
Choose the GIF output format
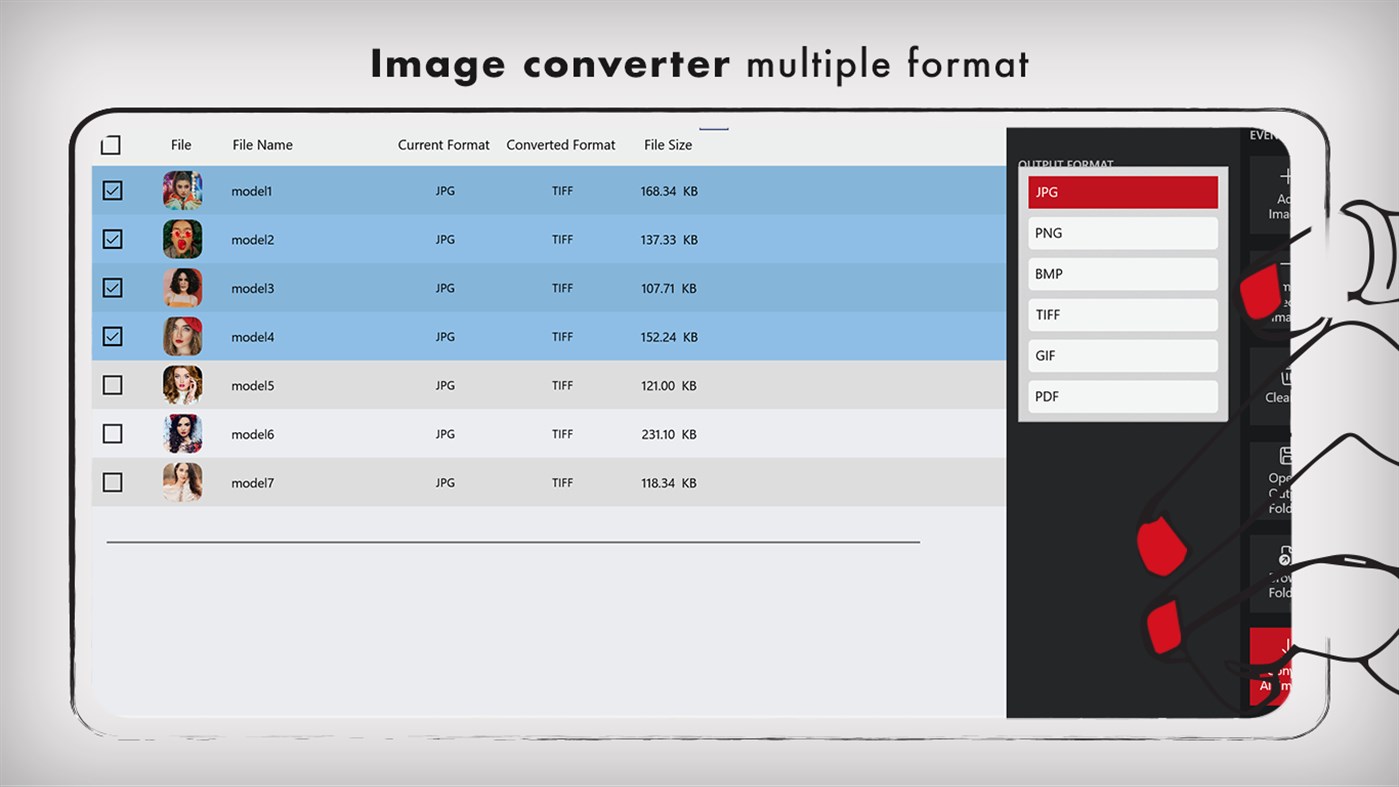click(x=1122, y=355)
